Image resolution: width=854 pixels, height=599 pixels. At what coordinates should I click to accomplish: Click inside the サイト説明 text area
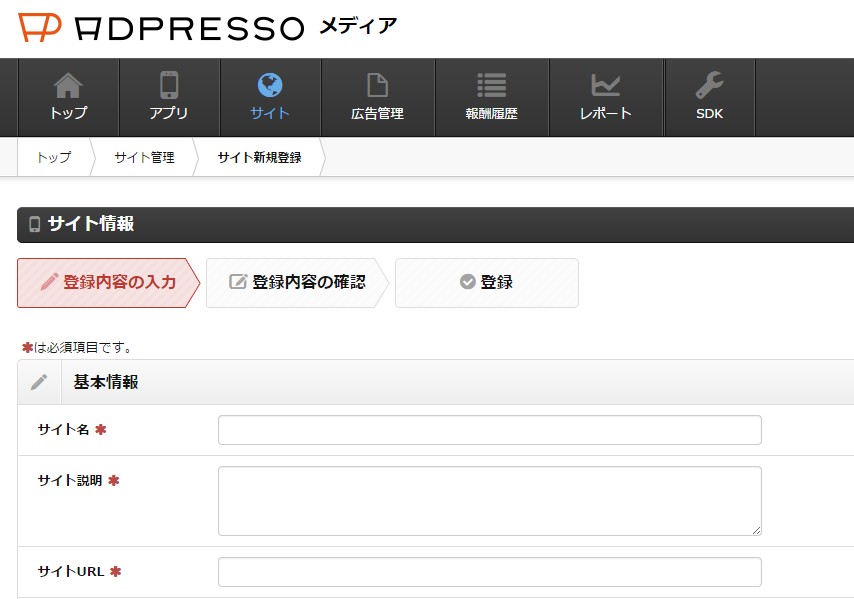coord(489,500)
